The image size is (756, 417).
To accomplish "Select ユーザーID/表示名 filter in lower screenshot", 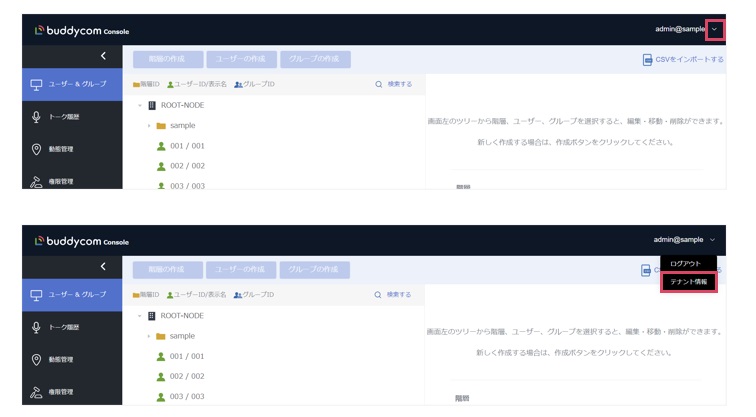I will 196,295.
